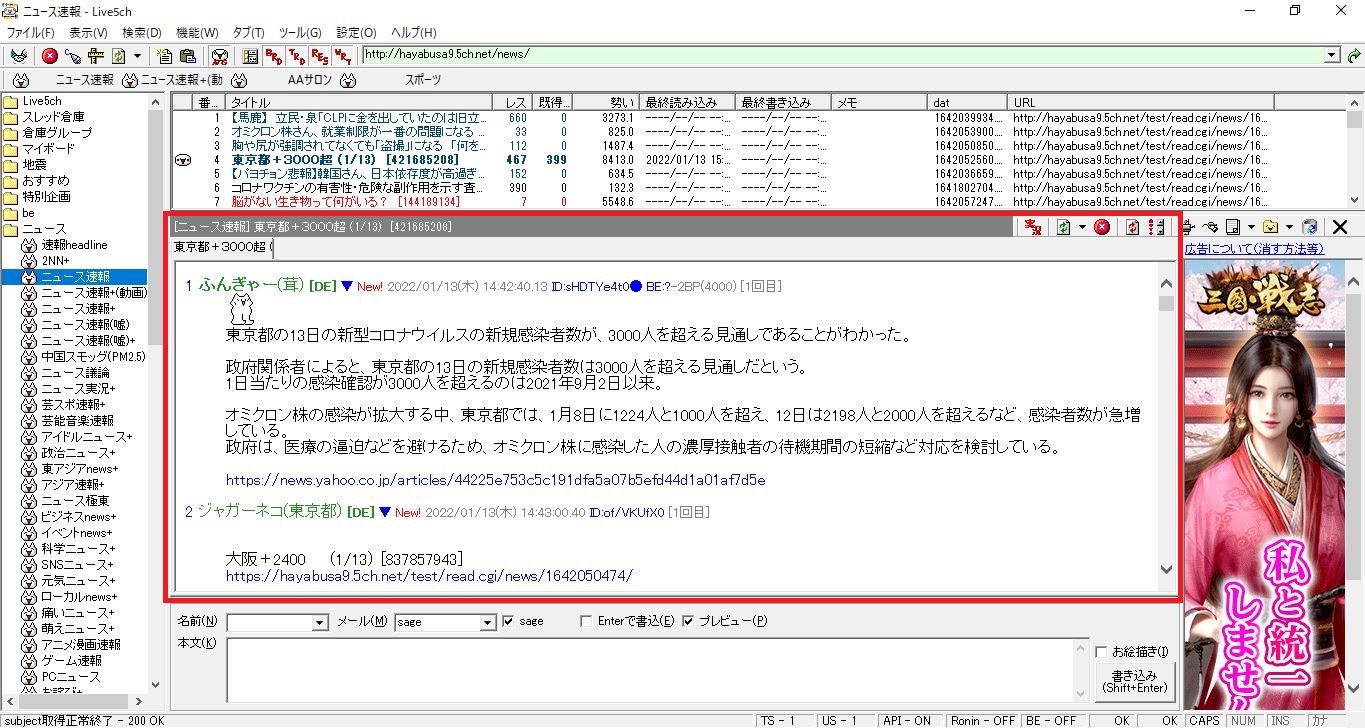Image resolution: width=1365 pixels, height=728 pixels.
Task: Sort thread list by 勢い column
Action: [x=605, y=102]
